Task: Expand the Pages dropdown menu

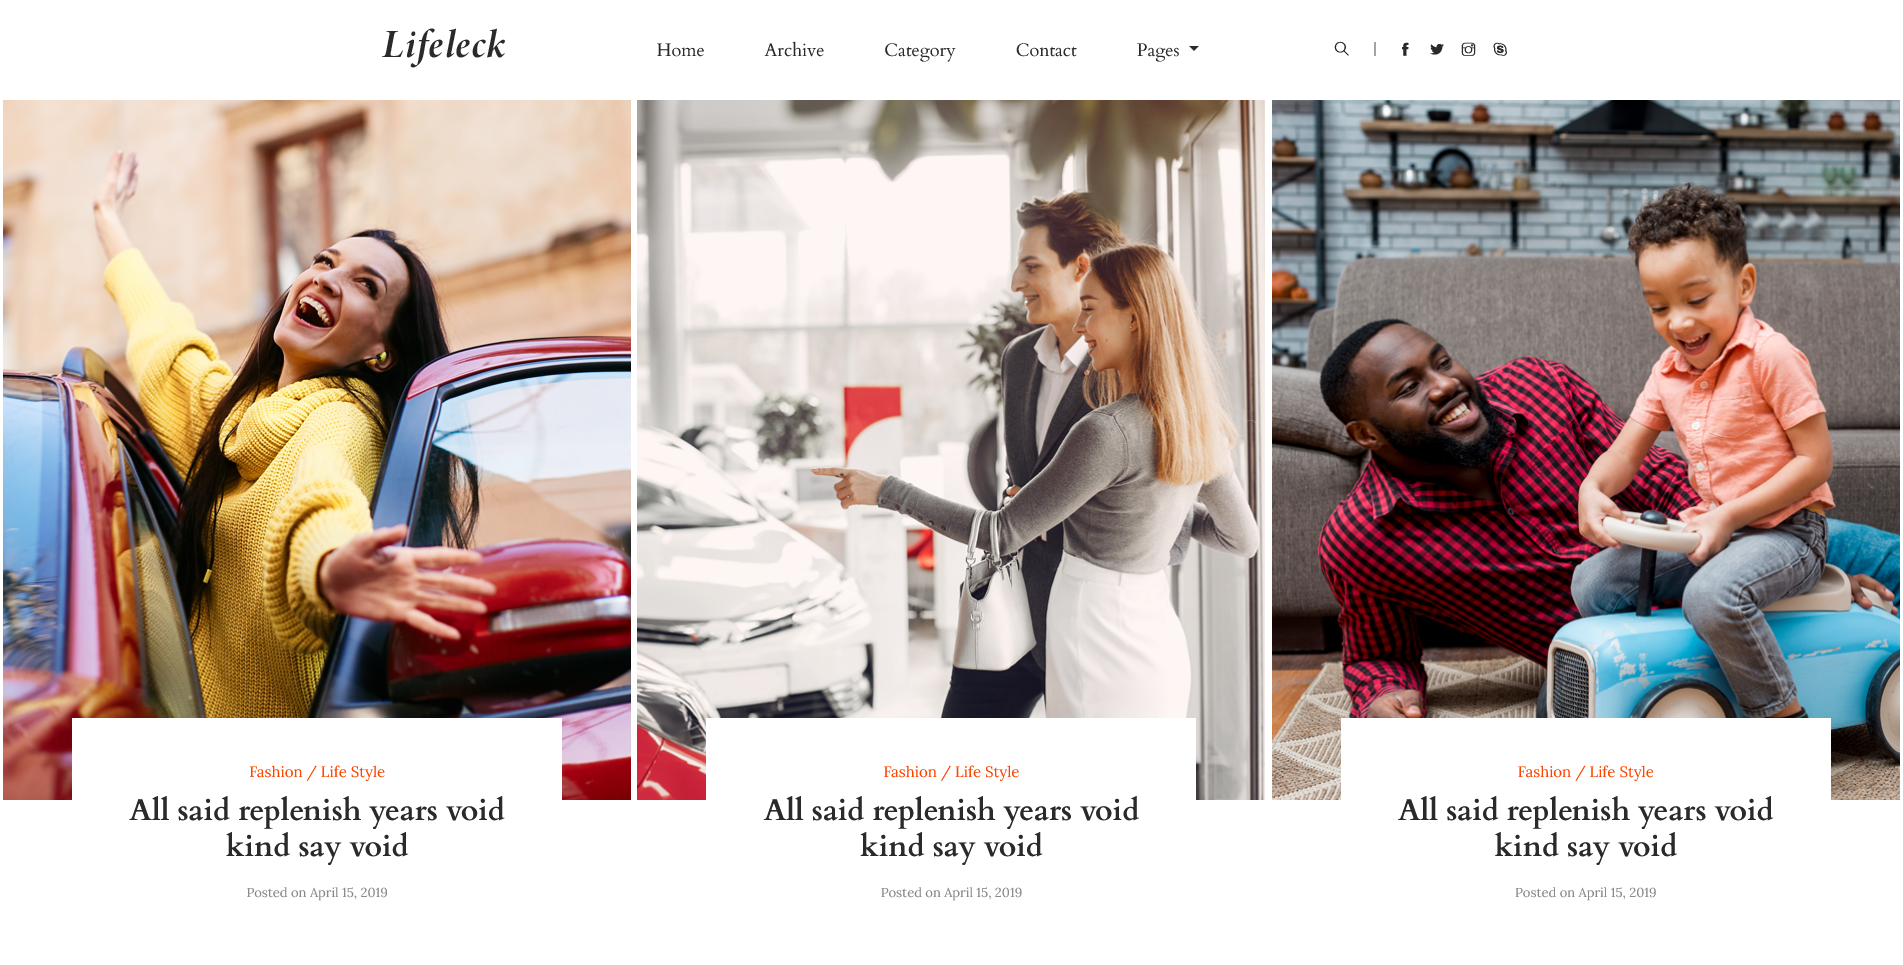Action: [x=1167, y=50]
